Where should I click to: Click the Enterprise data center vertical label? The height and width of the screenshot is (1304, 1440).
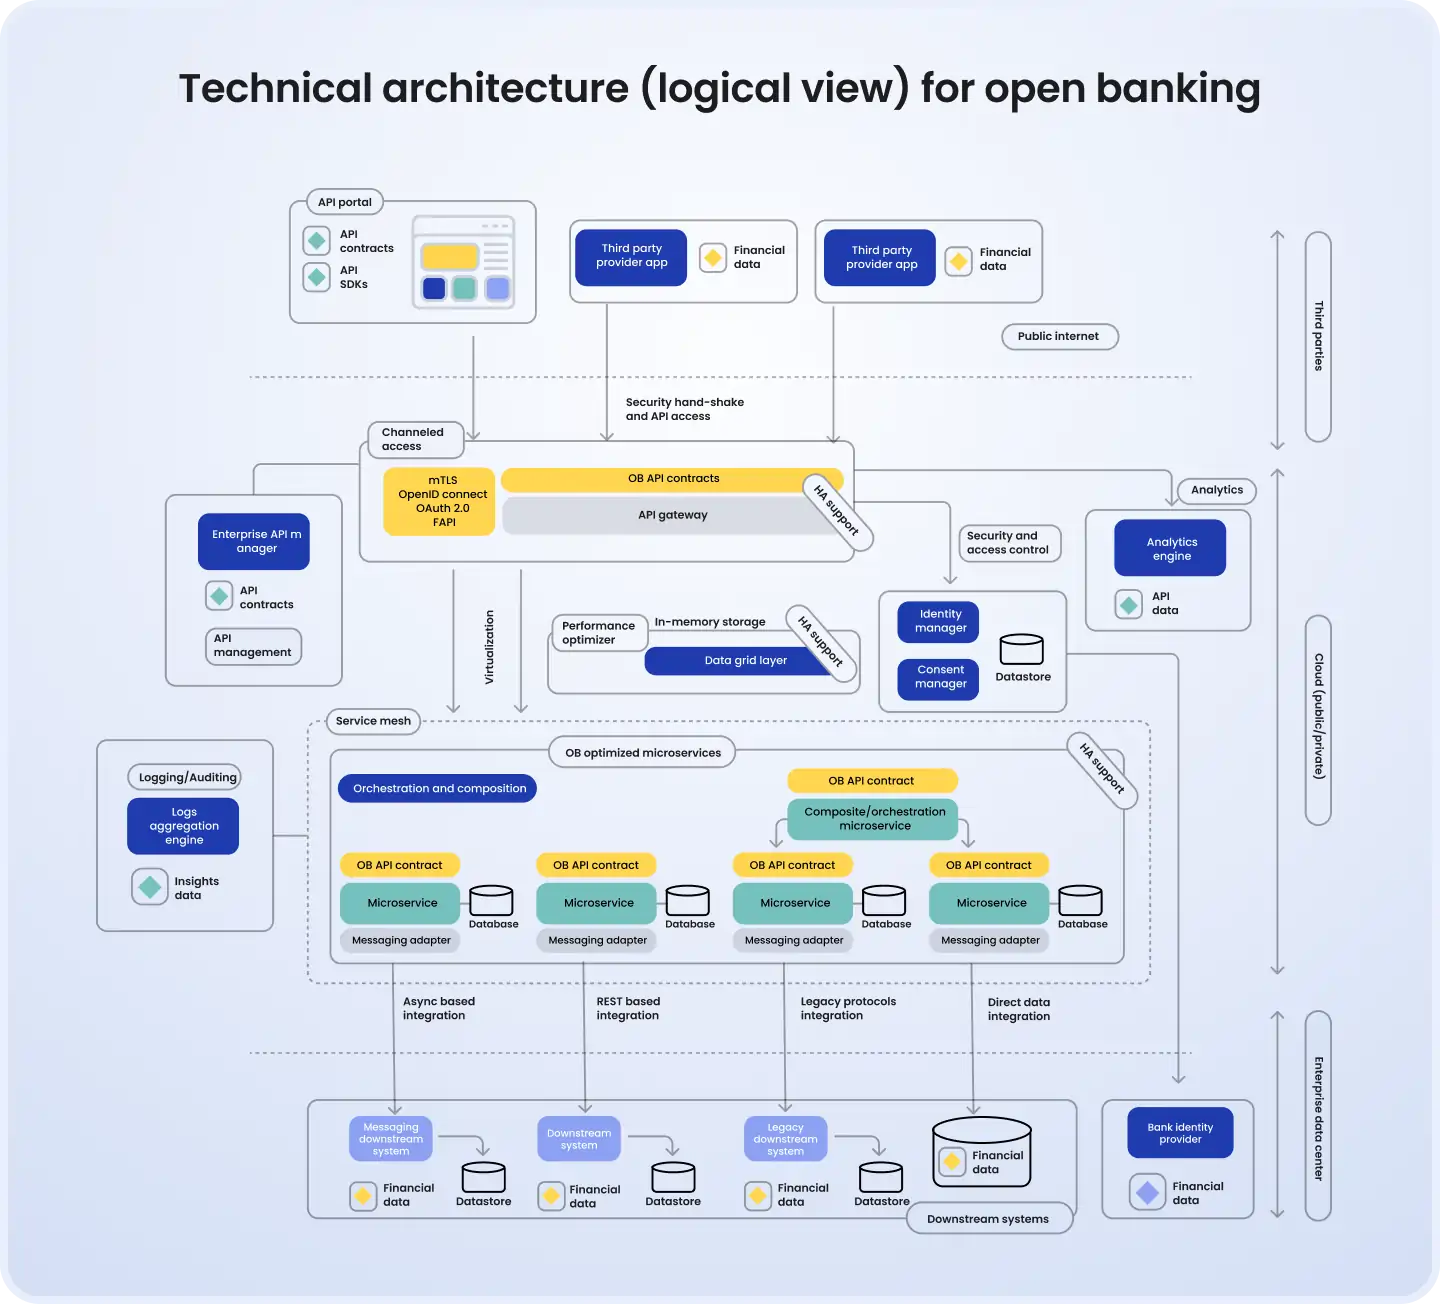(x=1318, y=1117)
